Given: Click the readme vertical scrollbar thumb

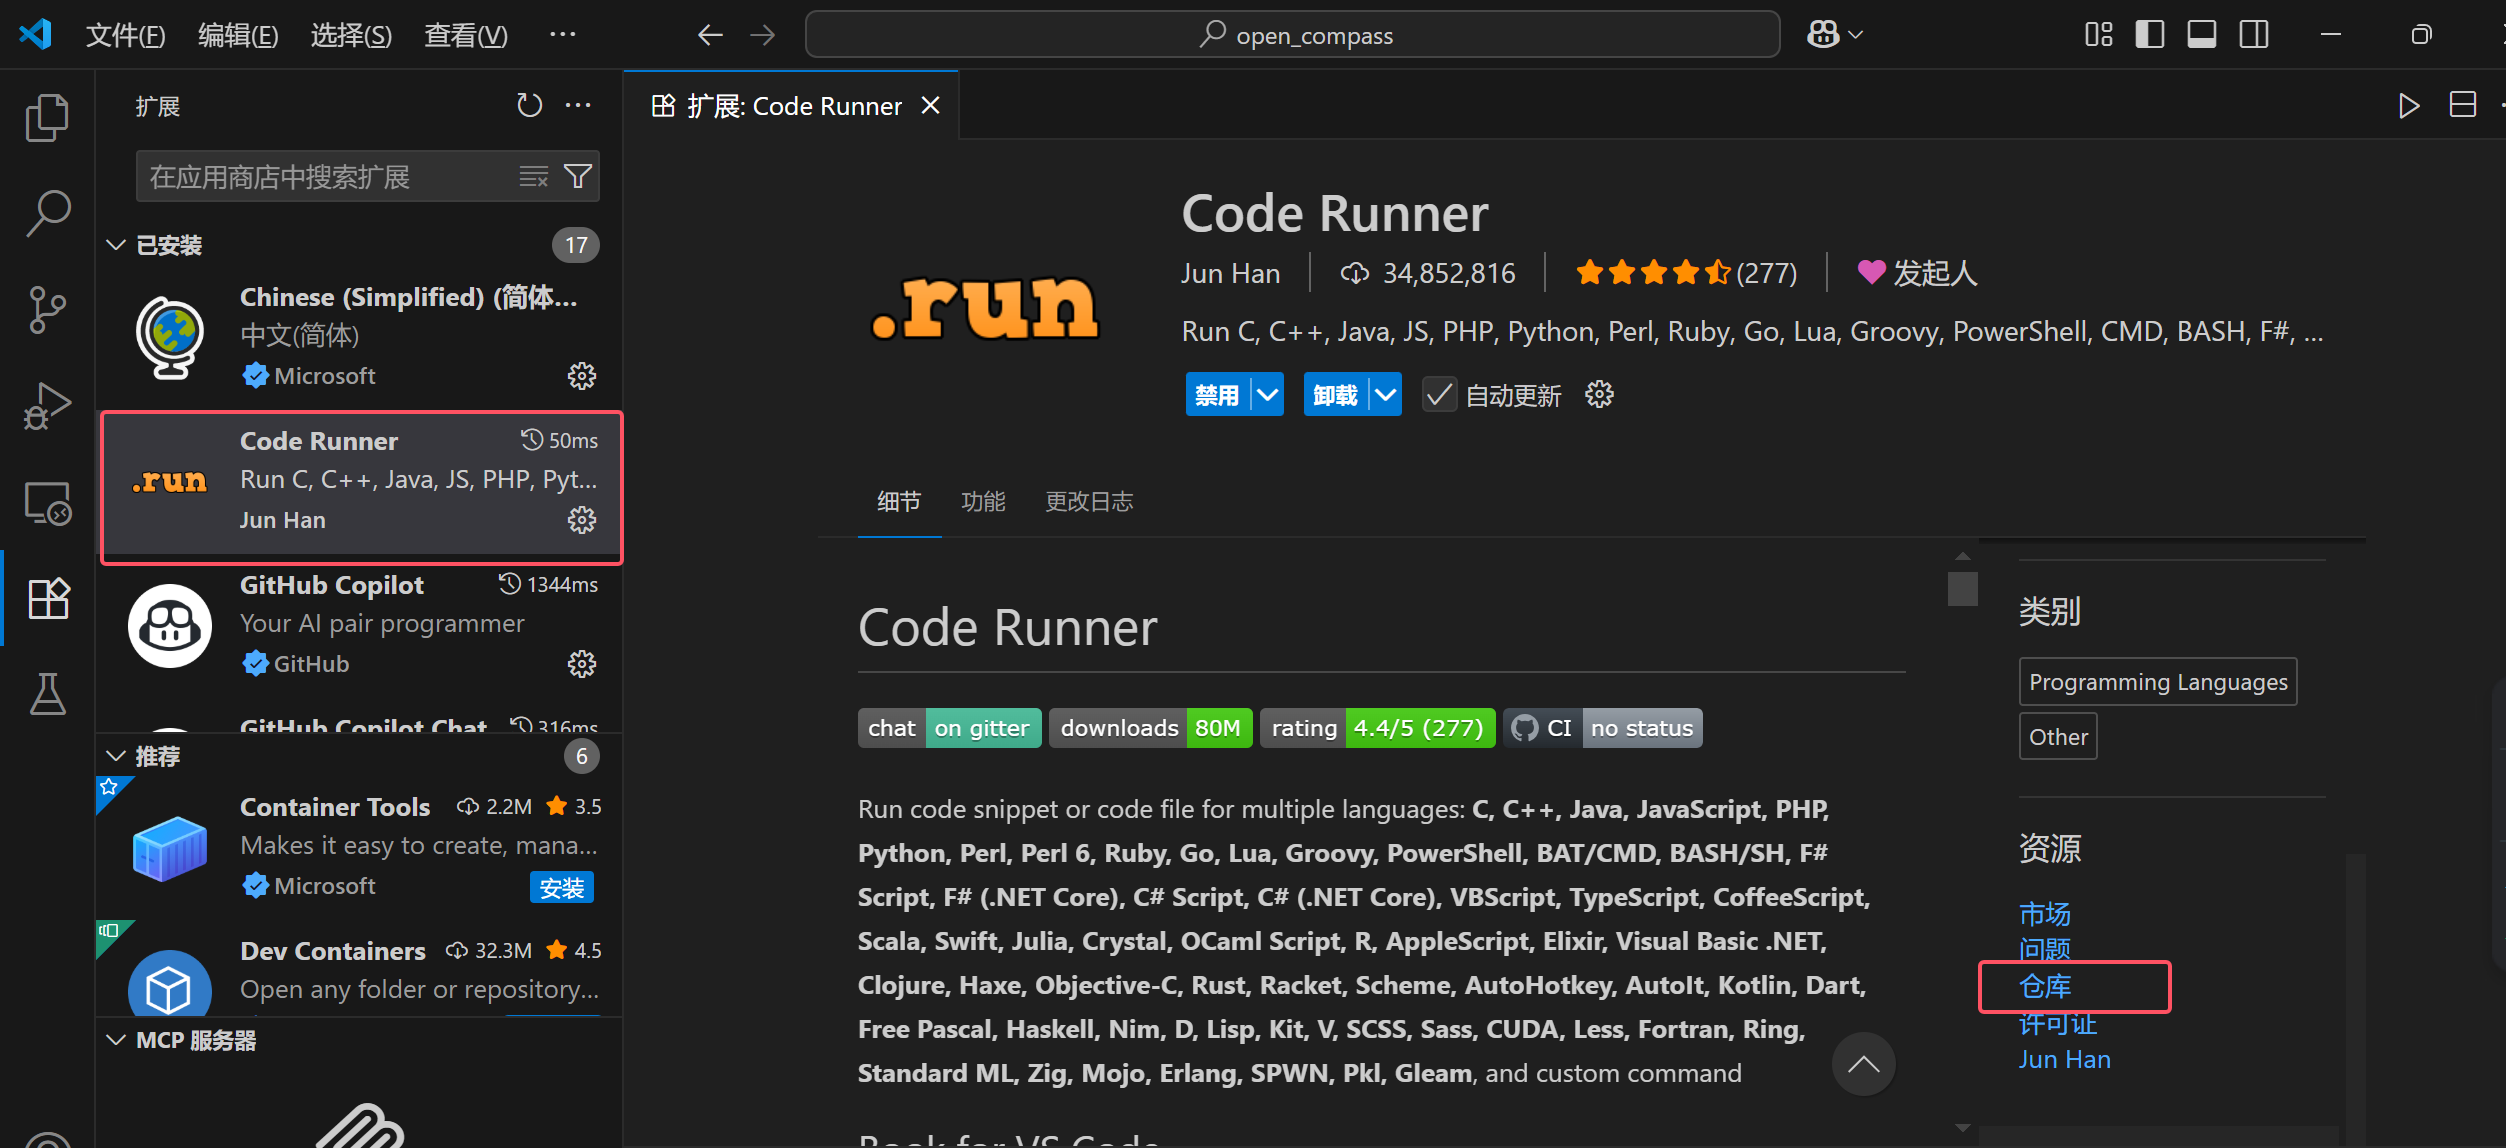Looking at the screenshot, I should click(x=1962, y=588).
